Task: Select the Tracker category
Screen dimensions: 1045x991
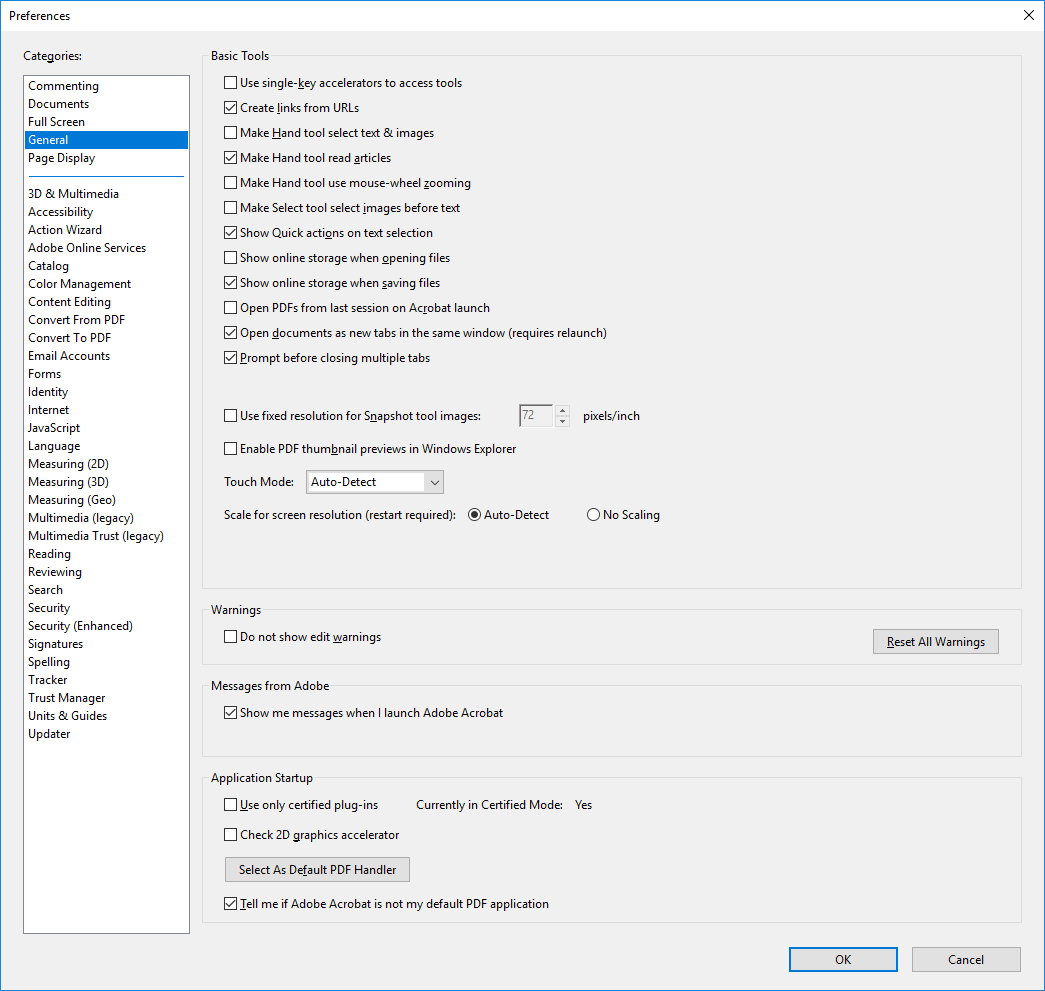Action: pos(107,680)
